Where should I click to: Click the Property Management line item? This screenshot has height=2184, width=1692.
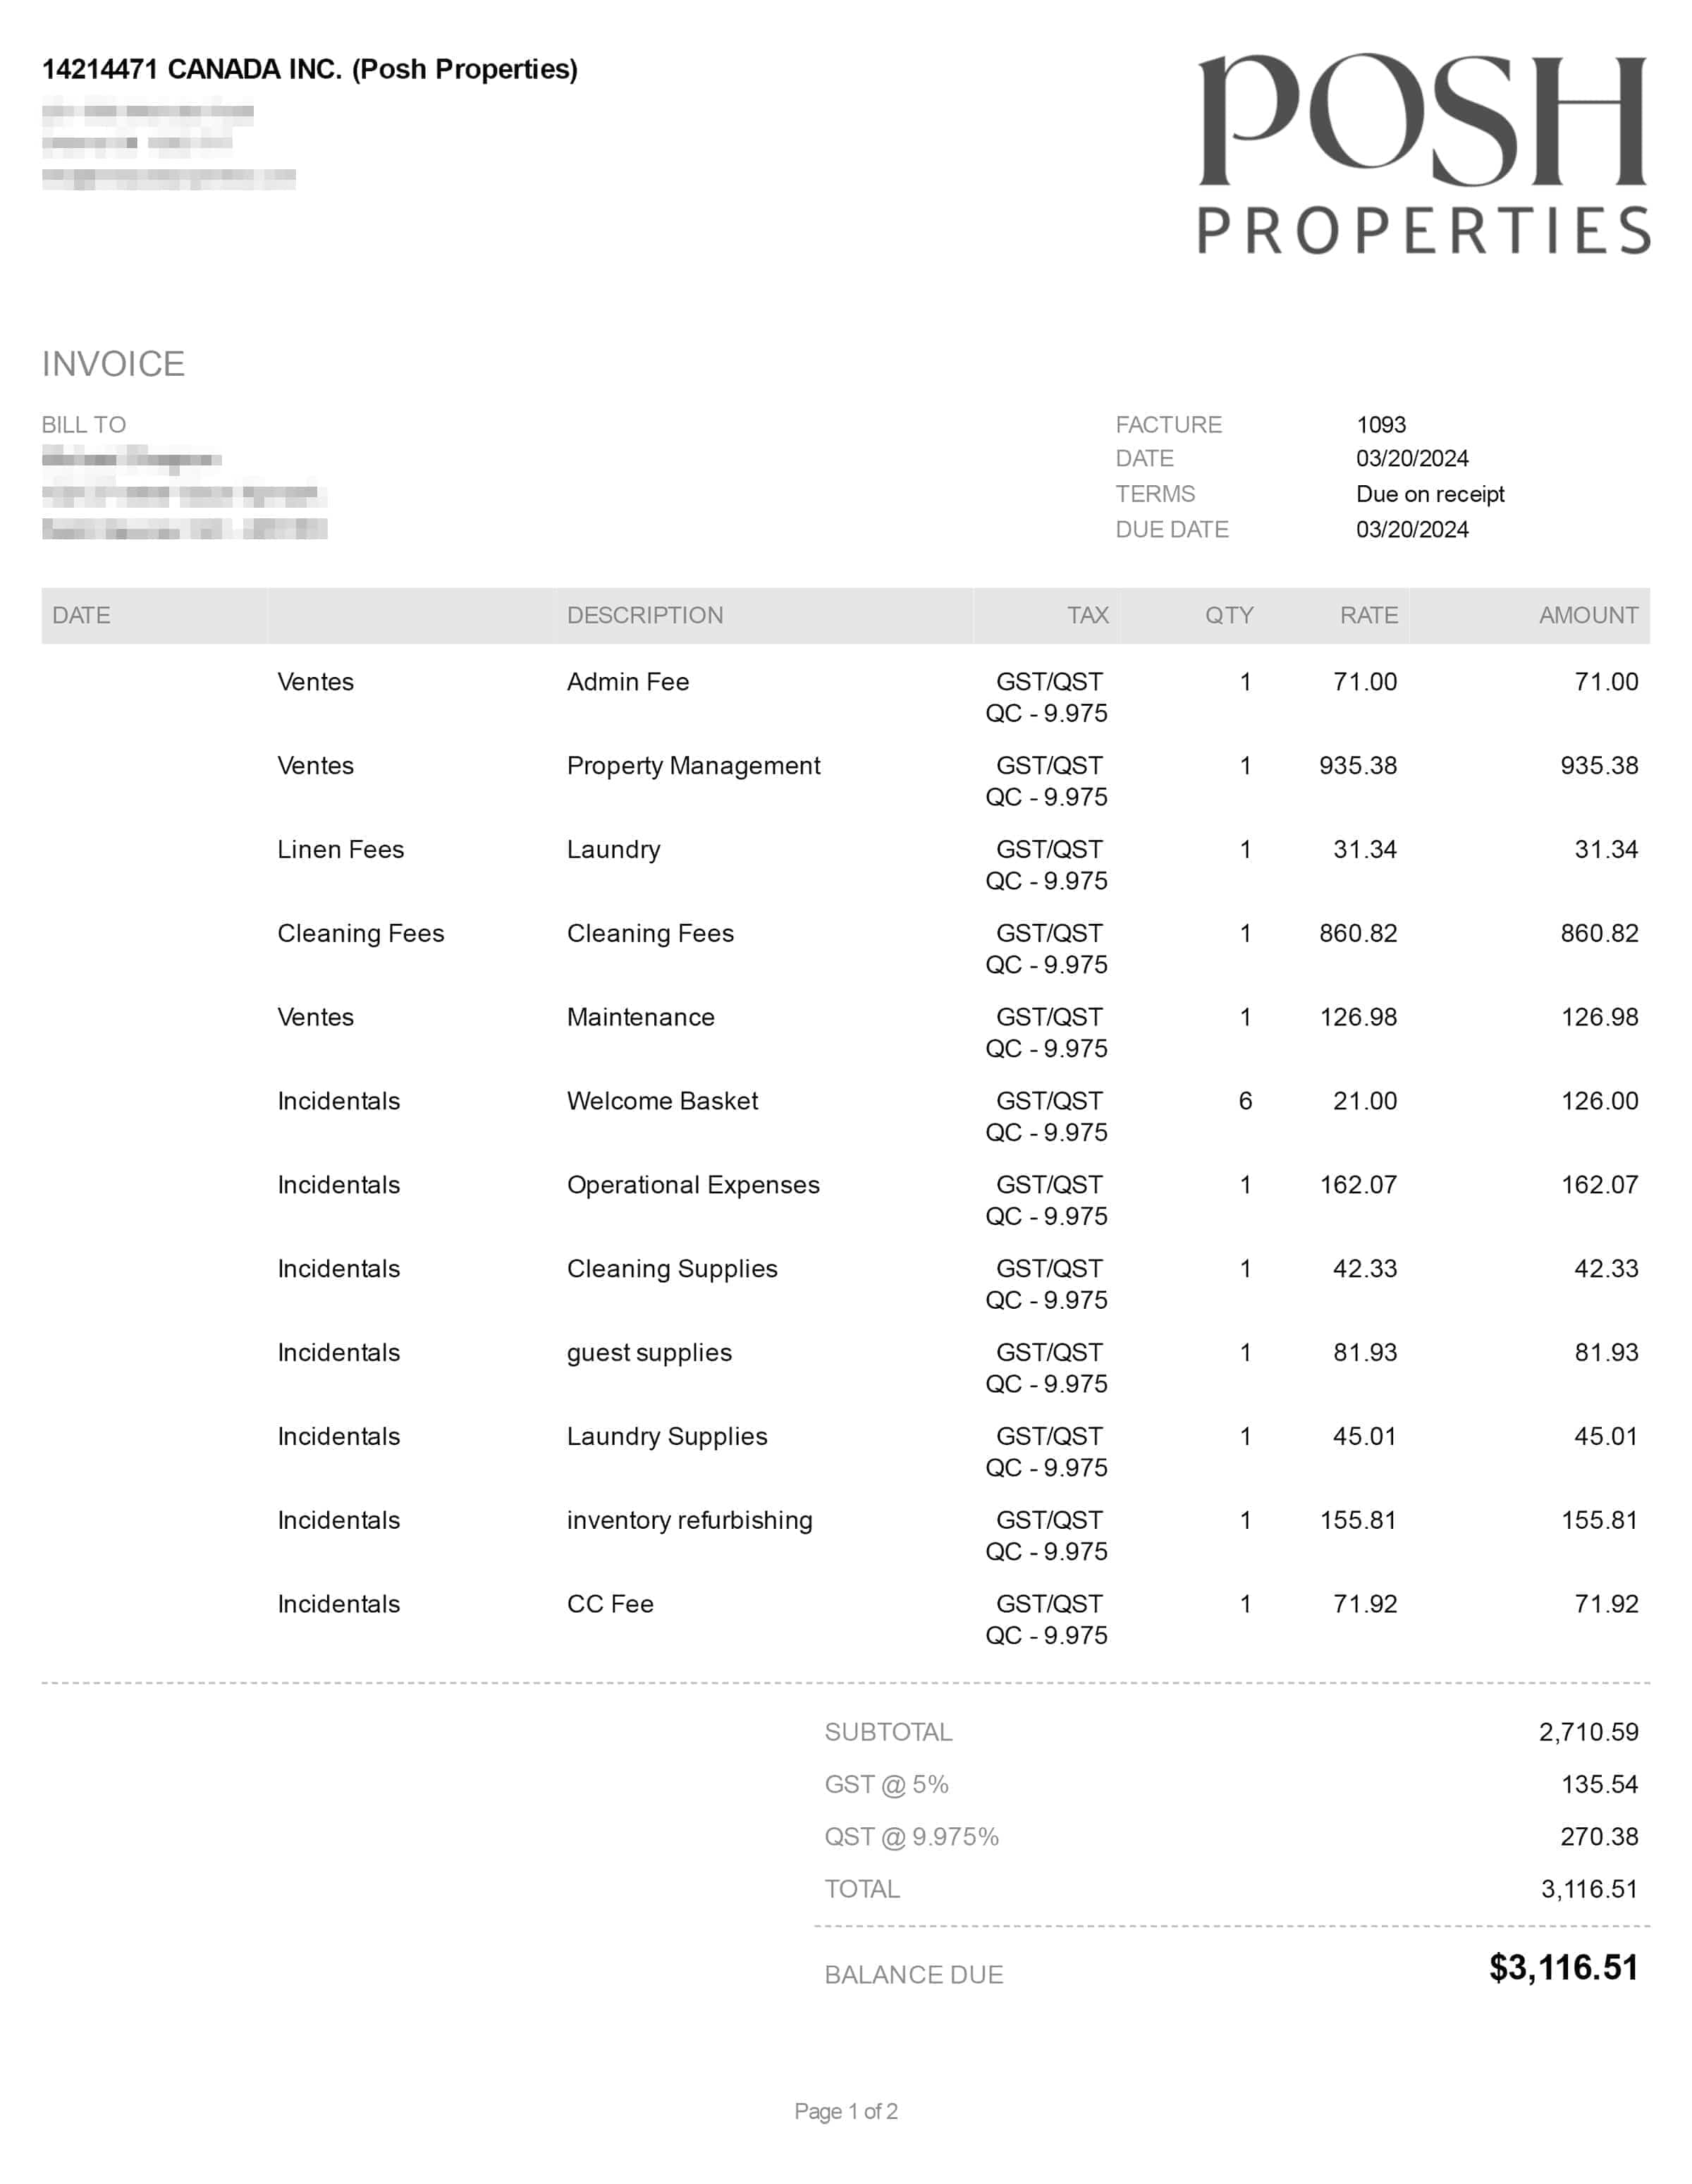point(693,766)
